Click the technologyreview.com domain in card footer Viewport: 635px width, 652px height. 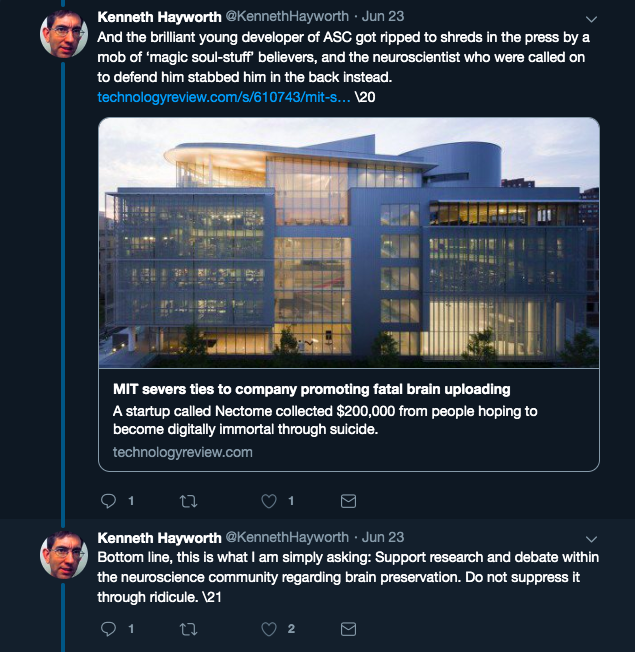(x=183, y=452)
